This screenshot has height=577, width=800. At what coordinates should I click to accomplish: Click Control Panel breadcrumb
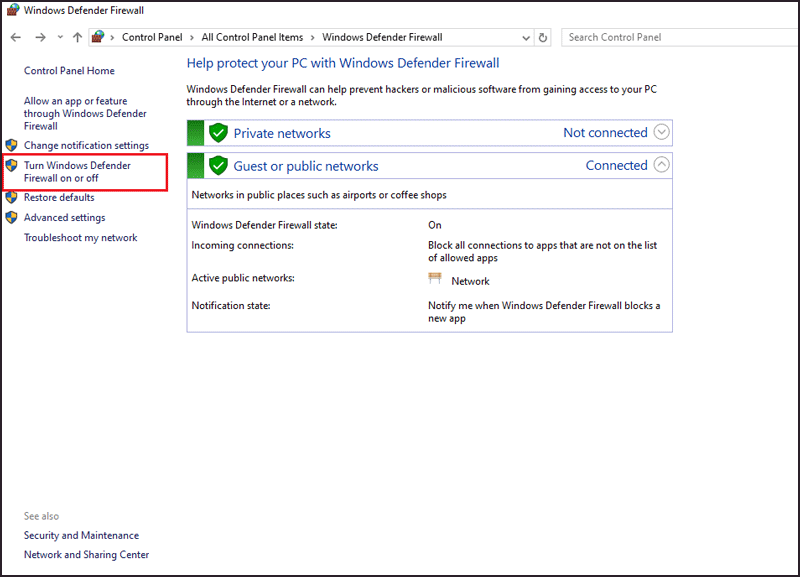click(152, 37)
